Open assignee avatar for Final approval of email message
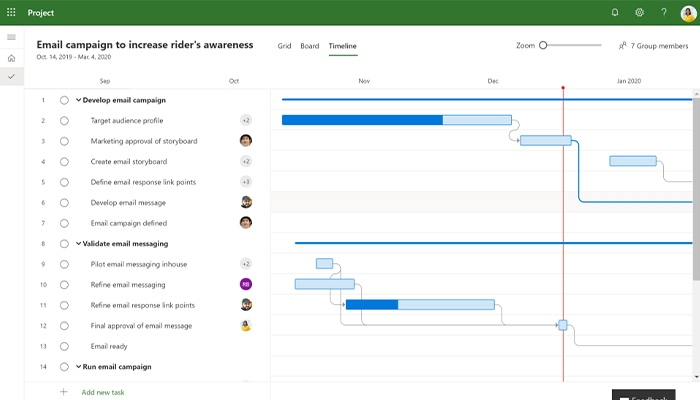This screenshot has height=400, width=700. (x=246, y=325)
